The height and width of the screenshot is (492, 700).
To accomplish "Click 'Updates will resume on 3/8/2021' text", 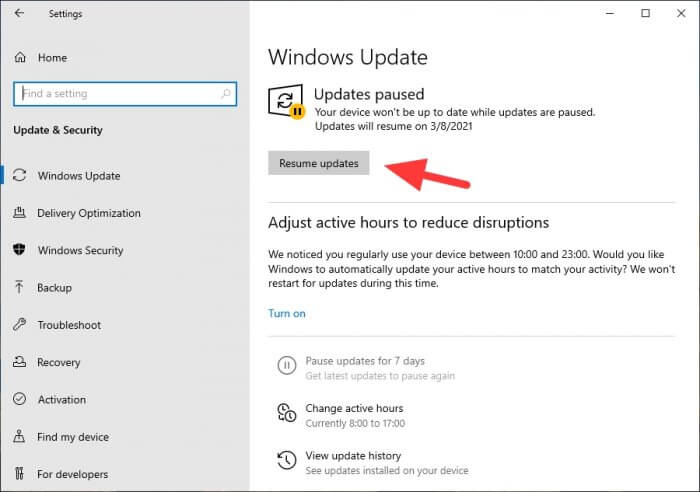I will [393, 126].
